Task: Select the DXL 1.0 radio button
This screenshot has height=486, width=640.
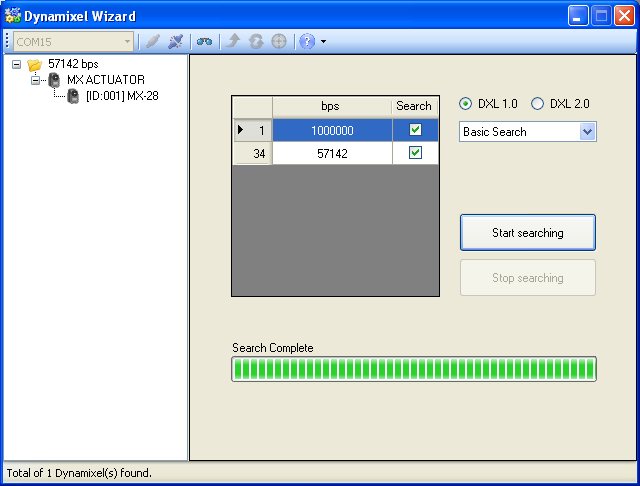Action: point(465,104)
